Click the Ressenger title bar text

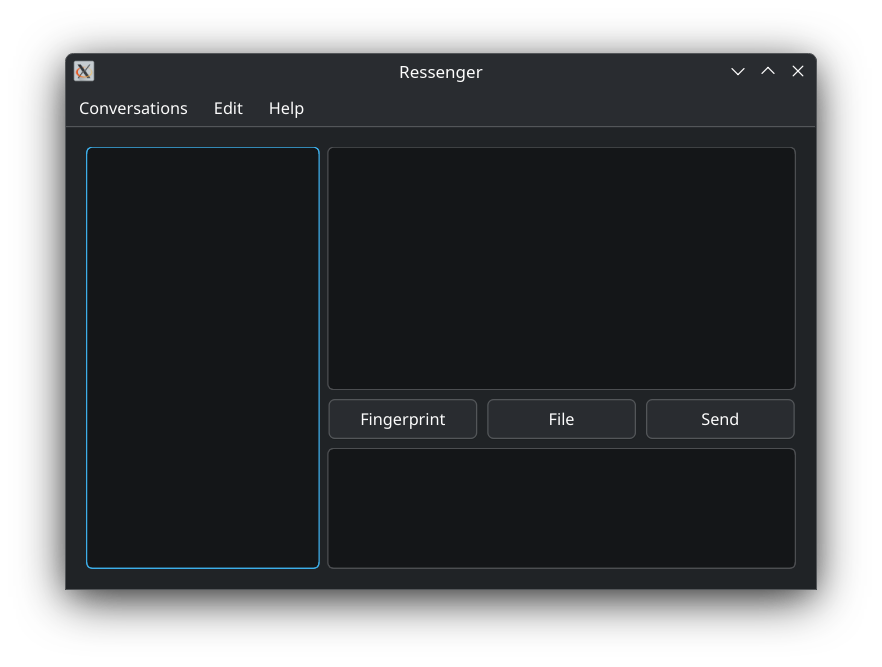(440, 72)
